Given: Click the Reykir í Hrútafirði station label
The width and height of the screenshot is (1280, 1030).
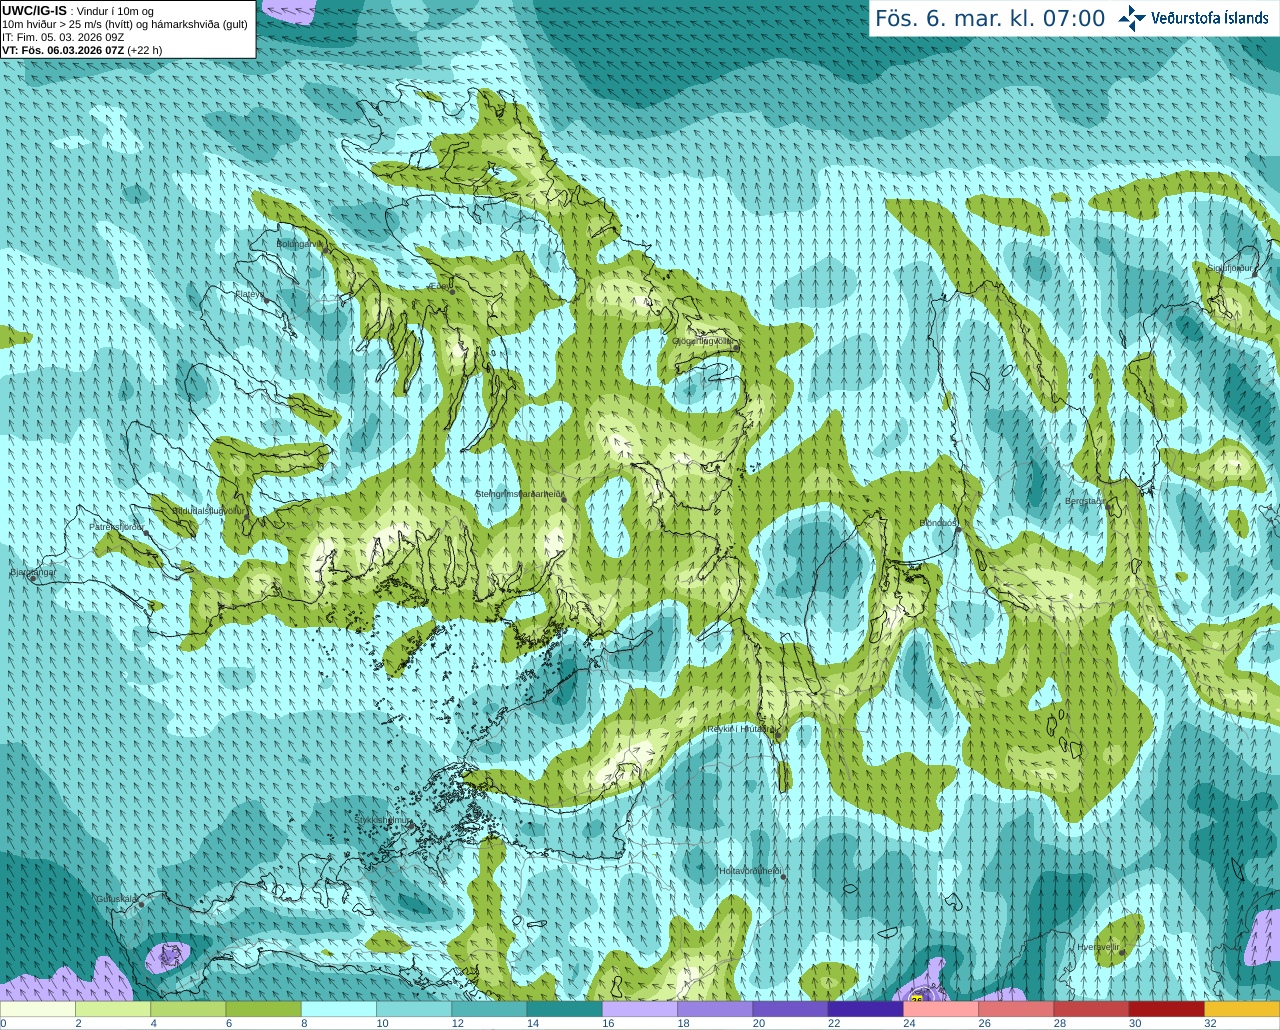Looking at the screenshot, I should pyautogui.click(x=741, y=729).
